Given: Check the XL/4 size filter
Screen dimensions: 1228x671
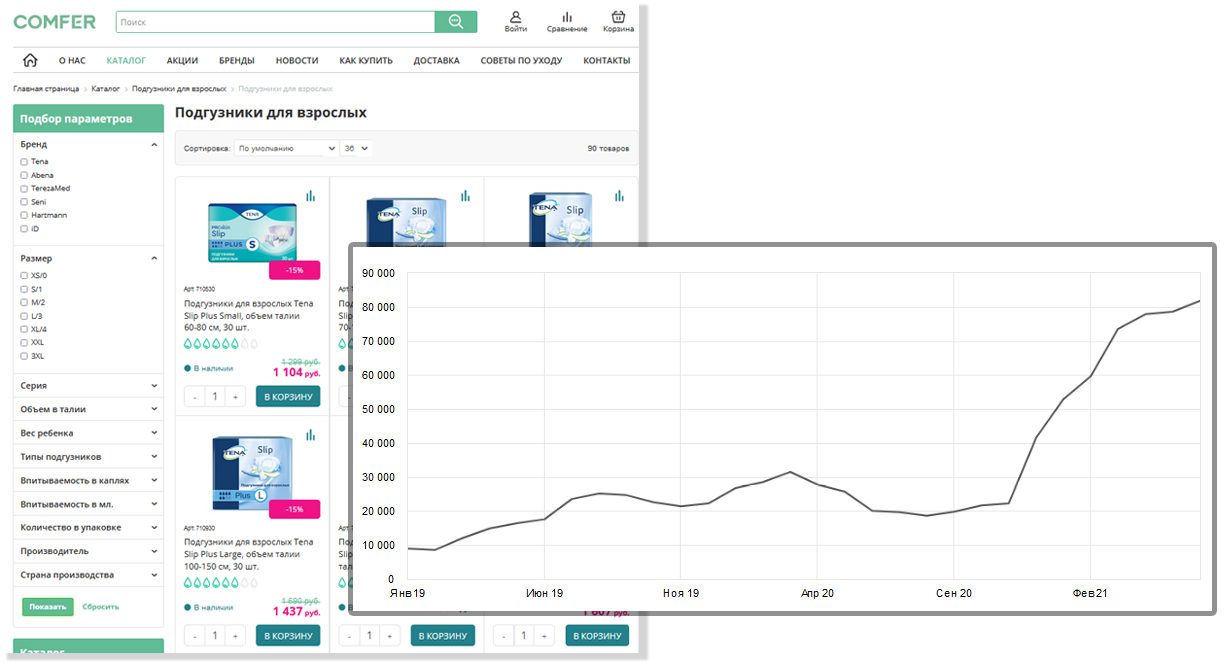Looking at the screenshot, I should [24, 329].
